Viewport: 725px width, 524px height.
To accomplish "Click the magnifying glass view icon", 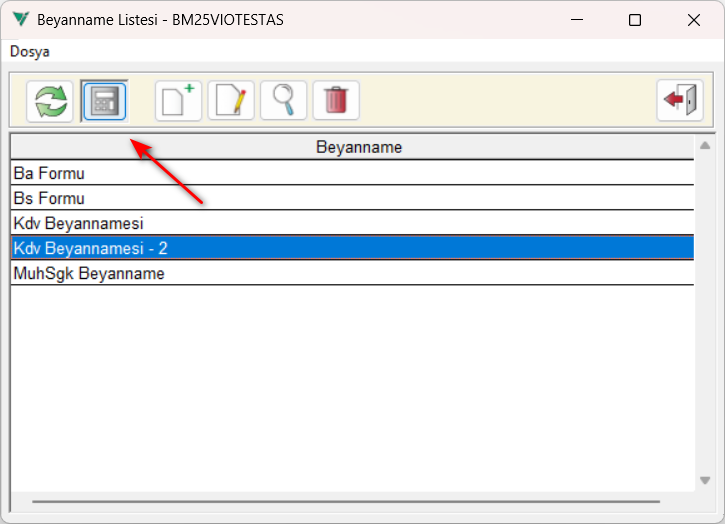I will click(x=283, y=100).
